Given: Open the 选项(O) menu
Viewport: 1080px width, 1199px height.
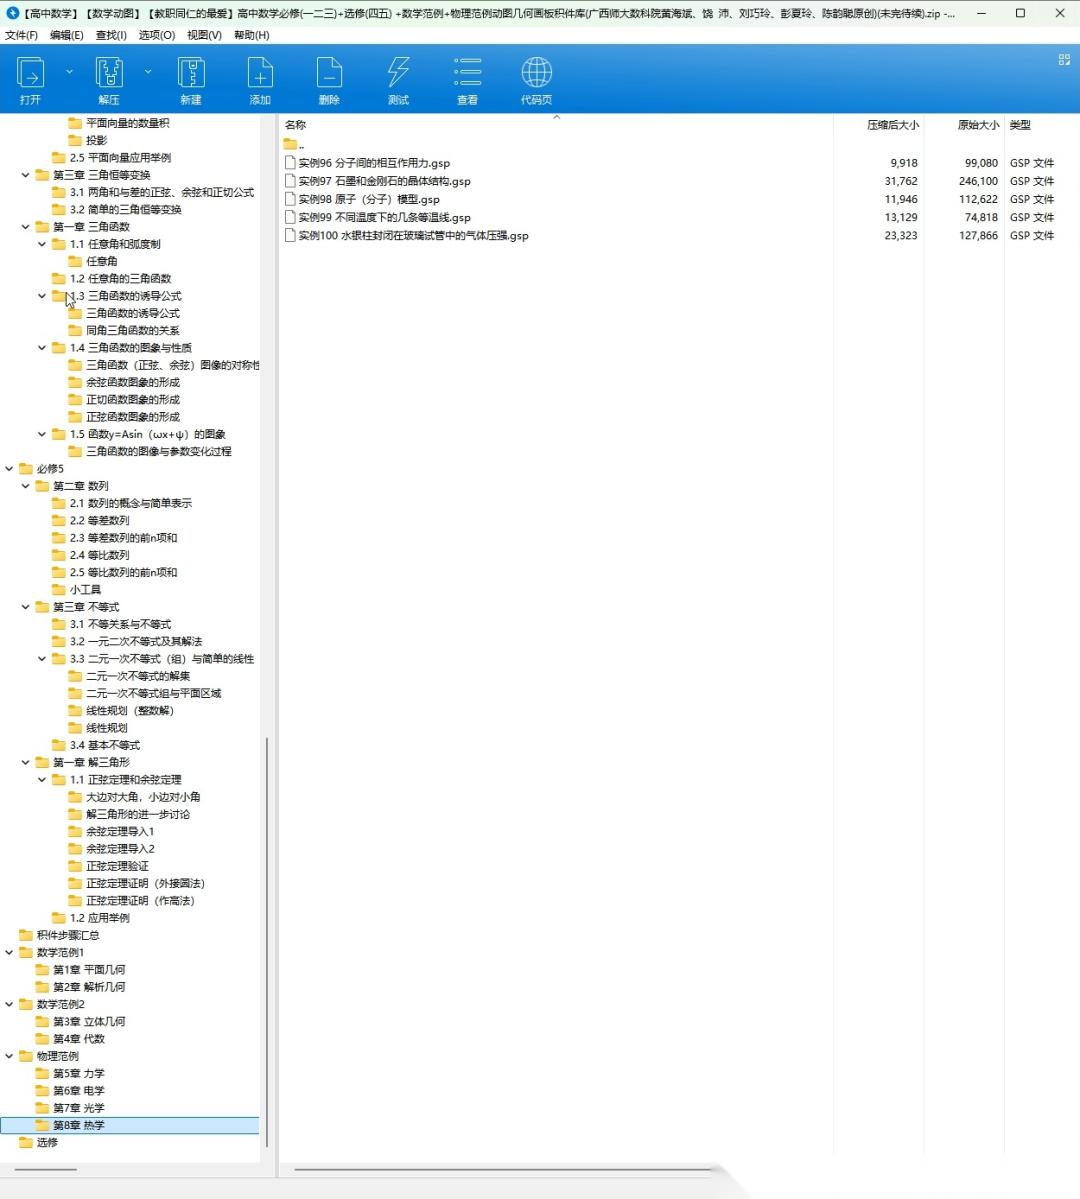Looking at the screenshot, I should [156, 35].
